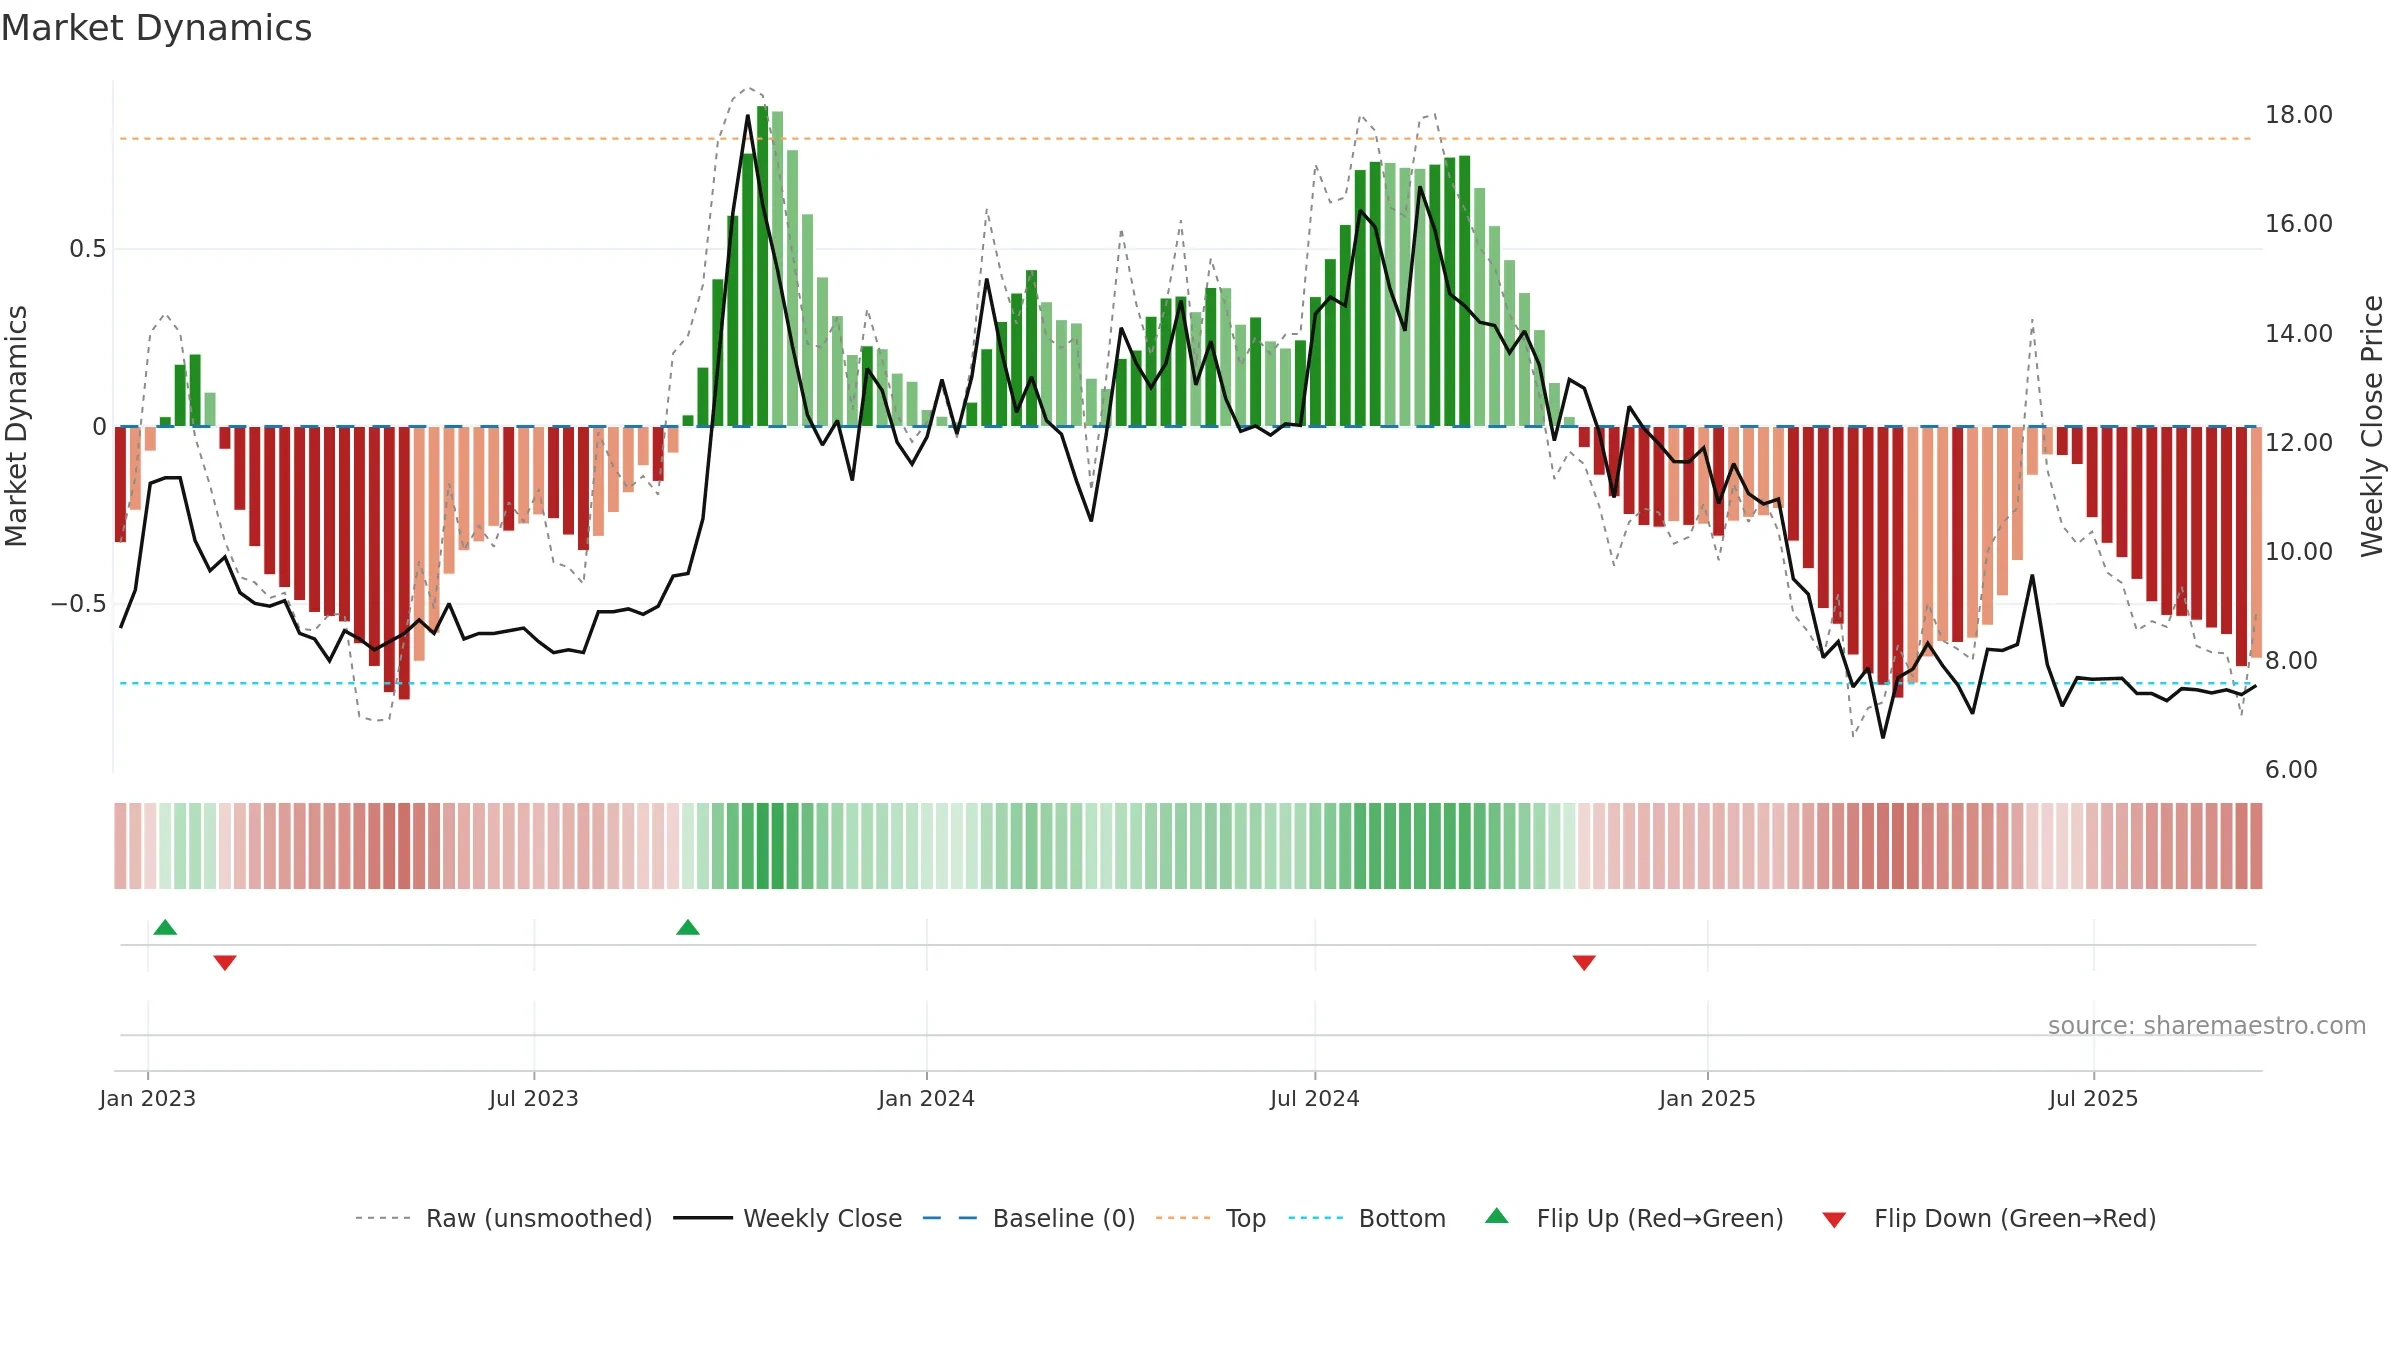The image size is (2400, 1350).
Task: Click the 8.00 price axis tick
Action: point(2291,660)
